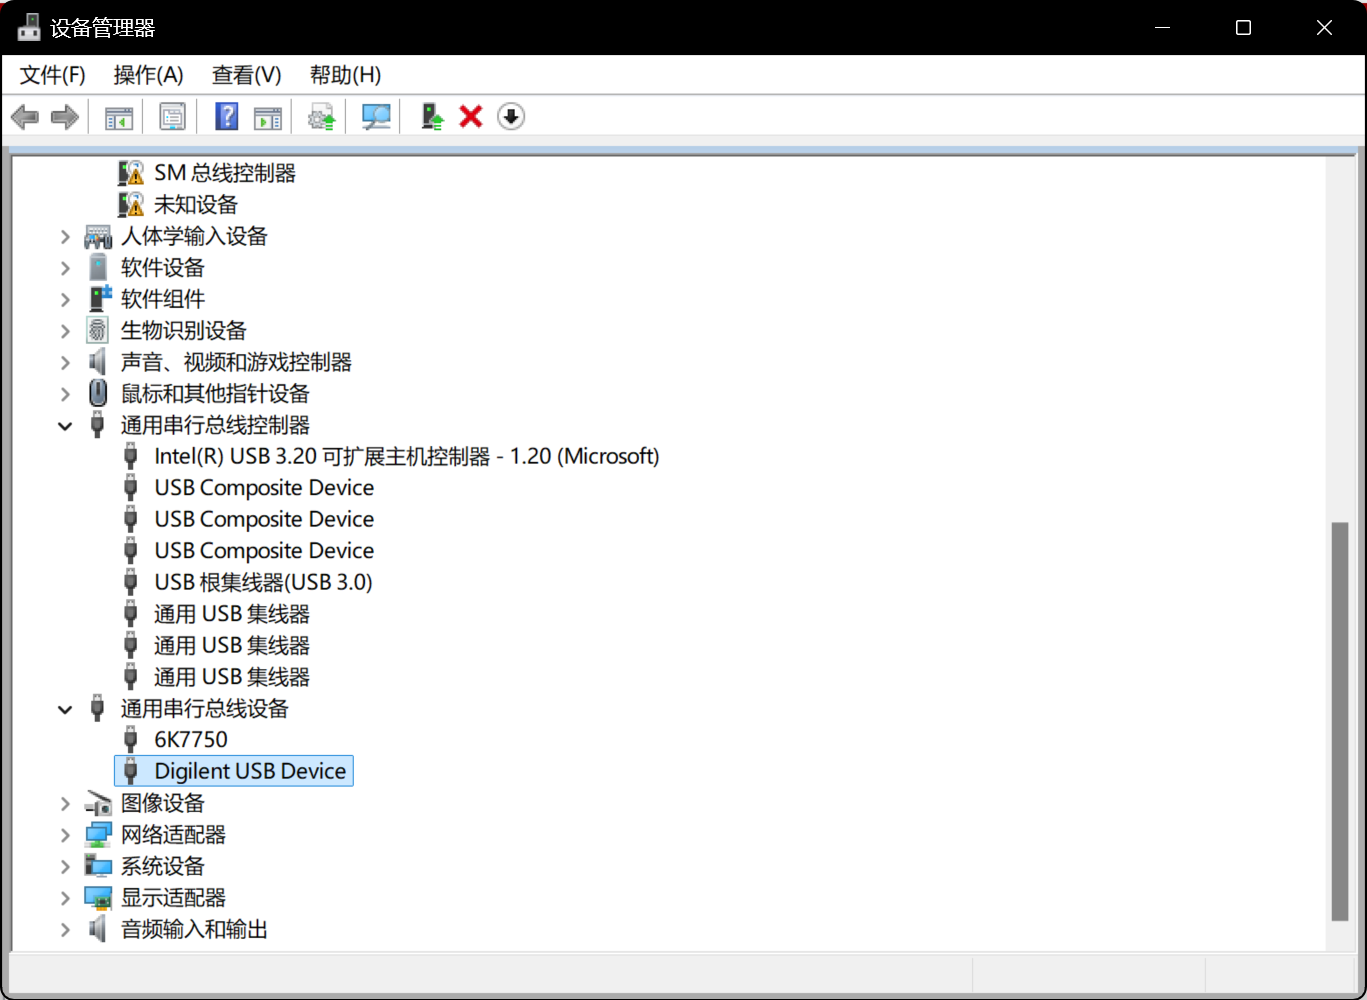Expand the 网络适配器 category
The image size is (1367, 1000).
tap(65, 835)
